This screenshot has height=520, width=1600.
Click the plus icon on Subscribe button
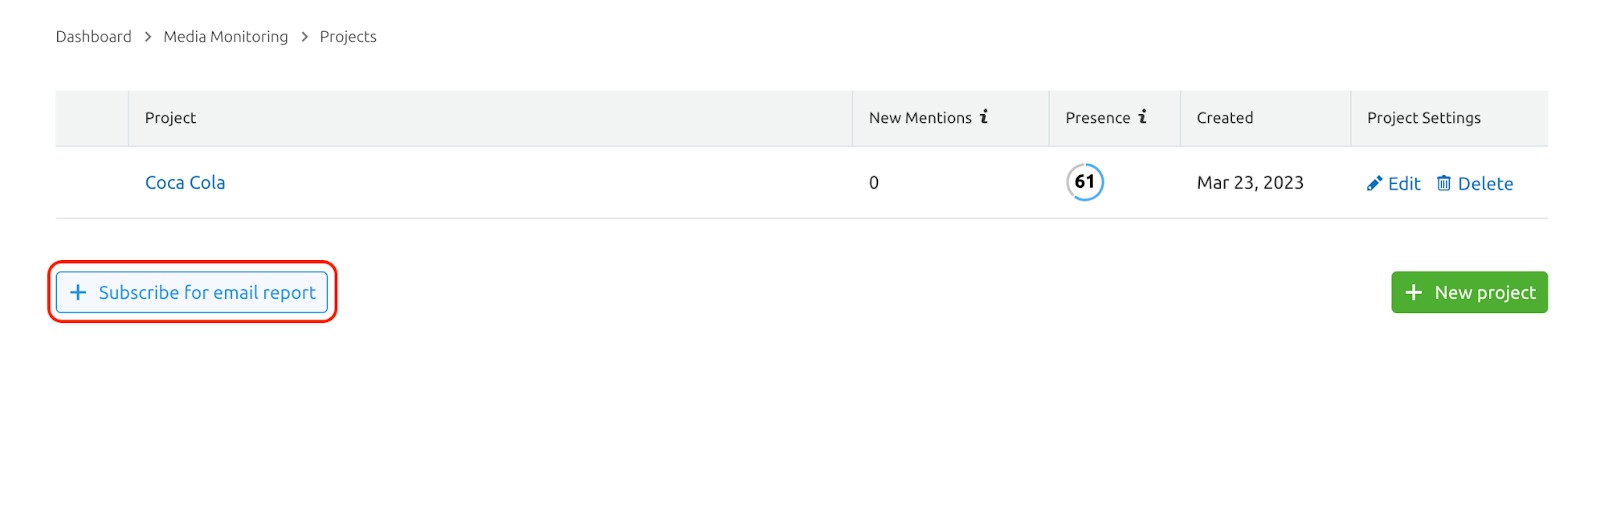[78, 292]
